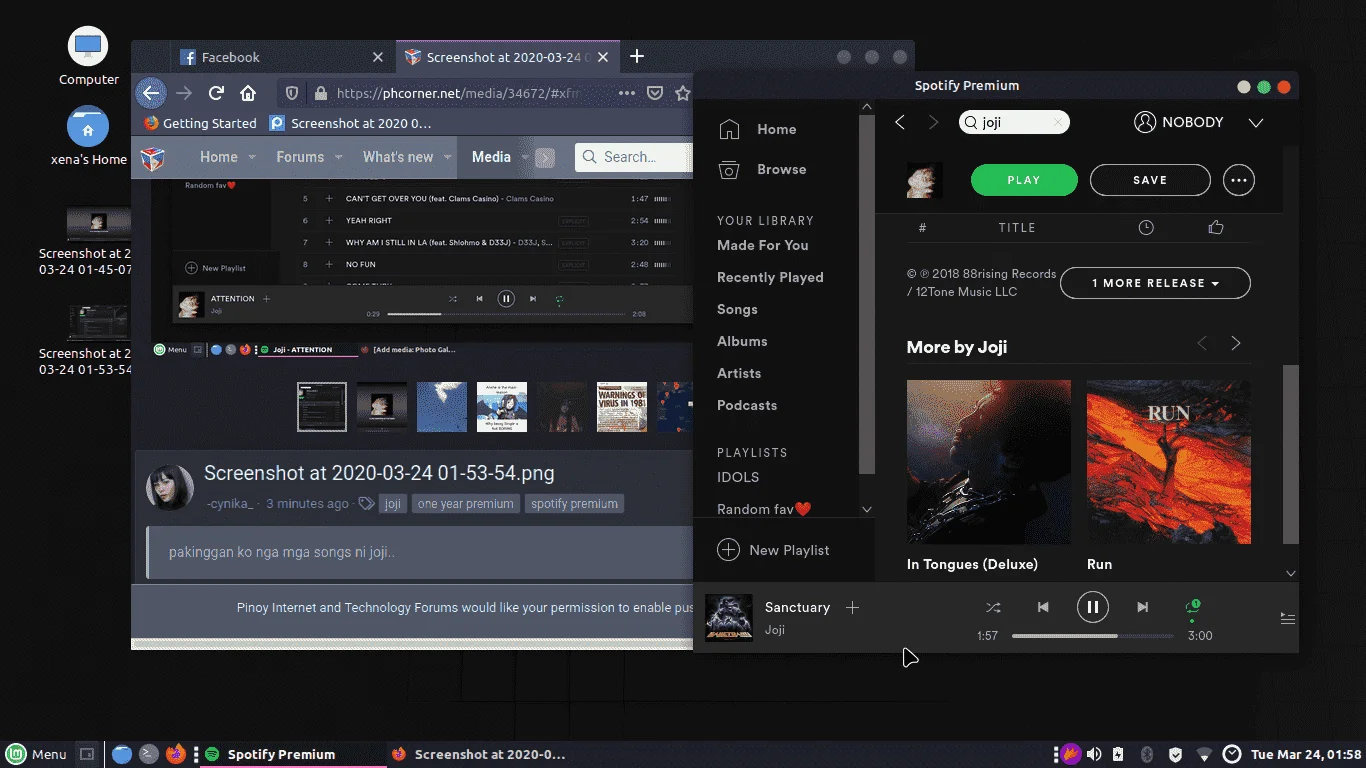Add Sanctuary to library with plus icon
The image size is (1366, 768).
(x=852, y=607)
